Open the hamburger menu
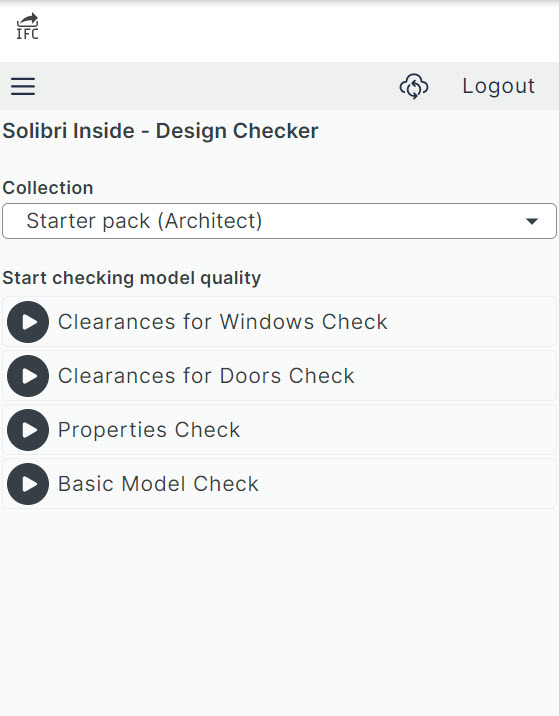The image size is (559, 716). click(x=23, y=86)
